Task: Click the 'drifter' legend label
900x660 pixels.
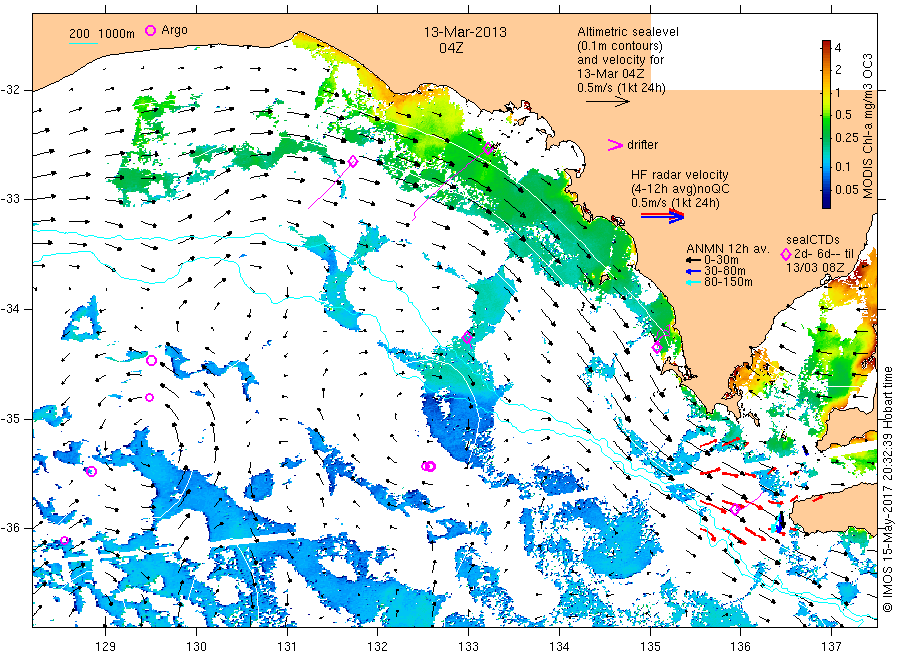Action: pyautogui.click(x=642, y=145)
